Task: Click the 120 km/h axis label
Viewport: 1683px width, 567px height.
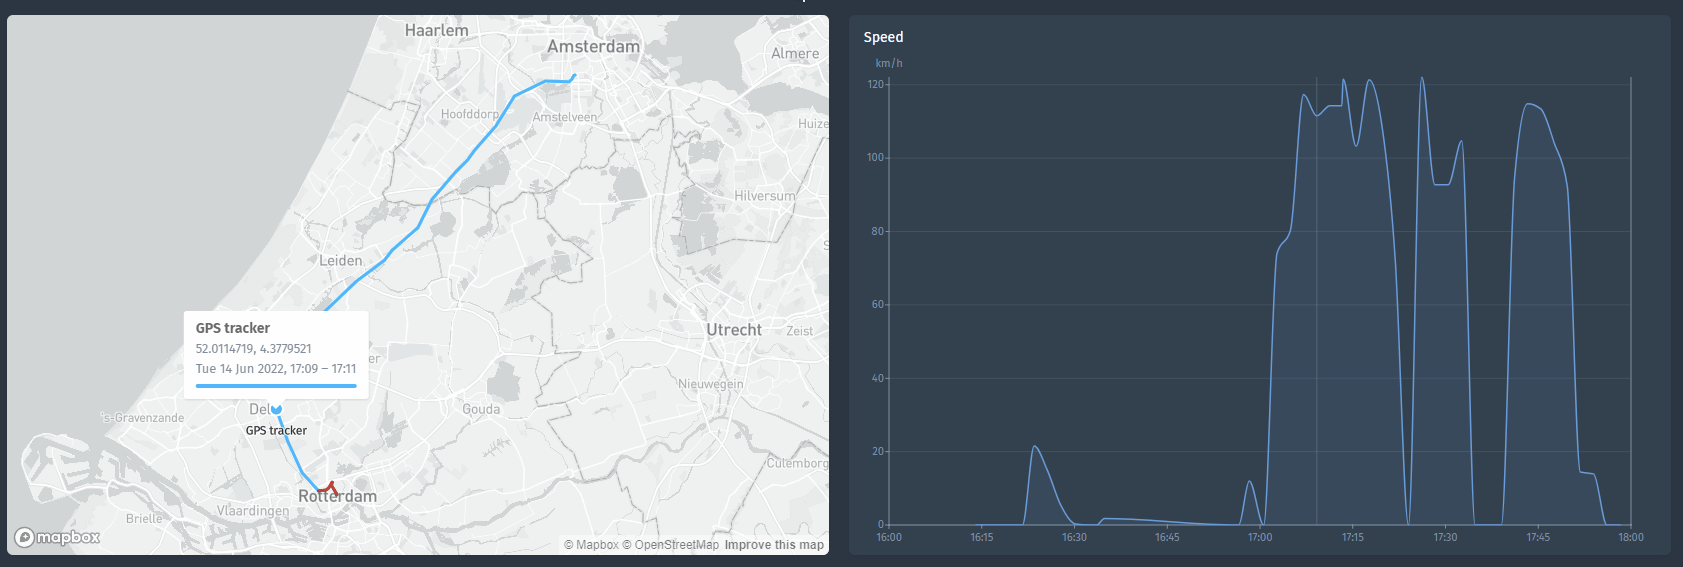Action: pyautogui.click(x=875, y=85)
